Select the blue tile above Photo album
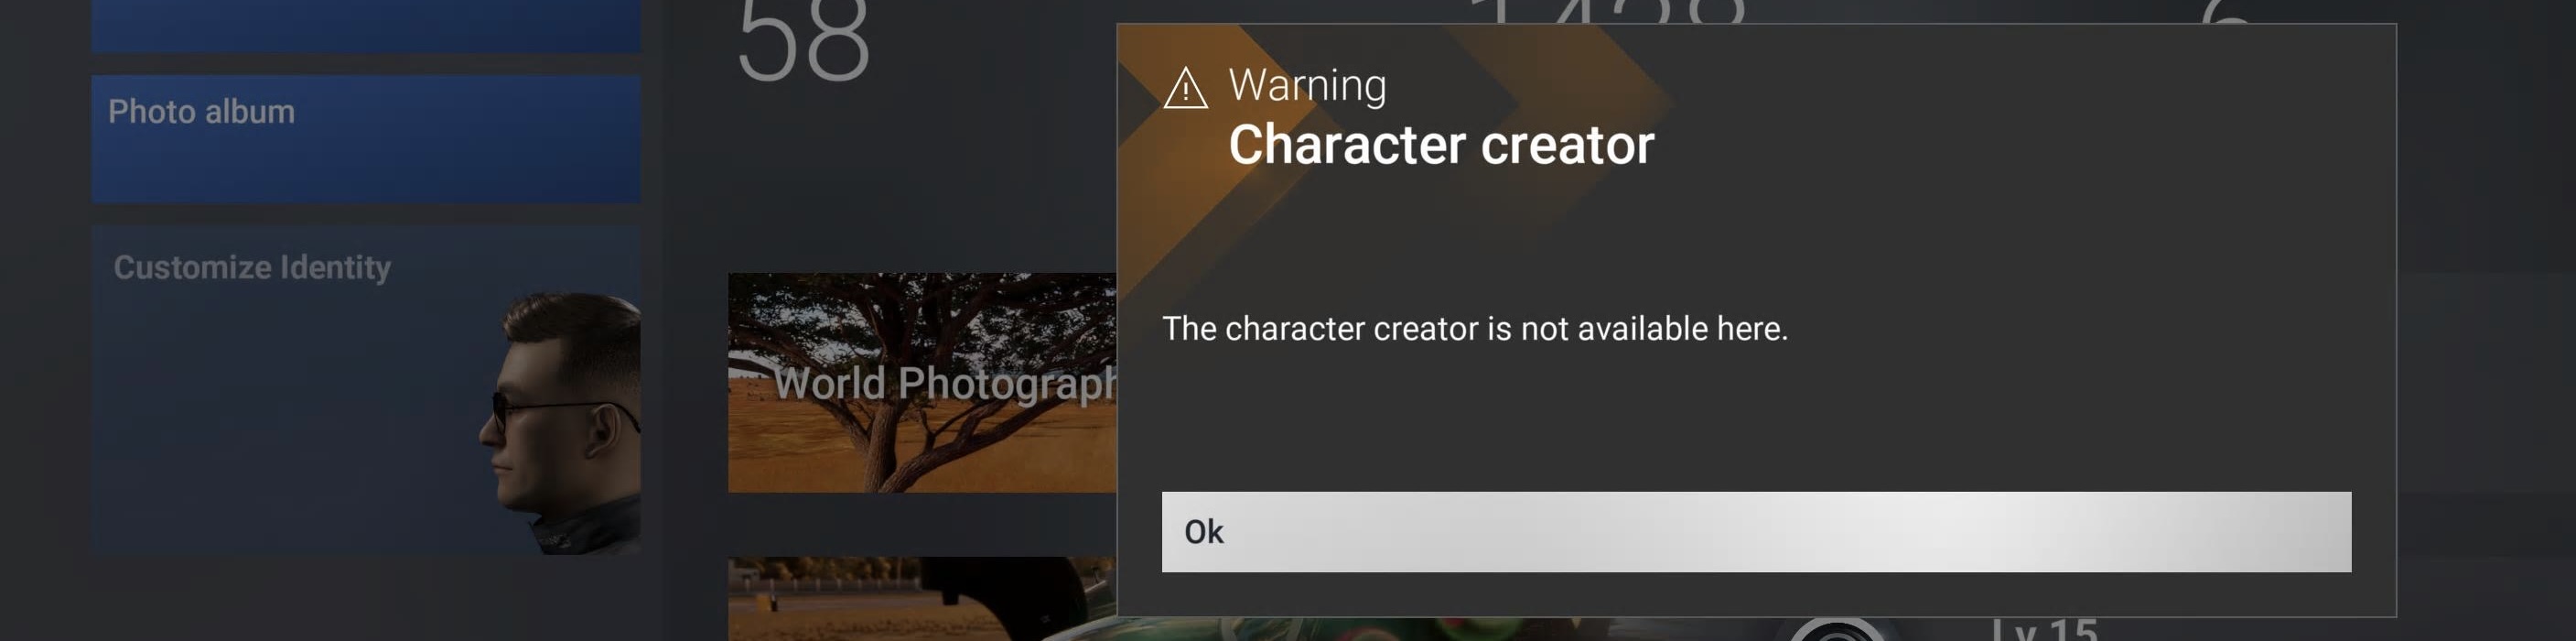2576x641 pixels. 366,26
